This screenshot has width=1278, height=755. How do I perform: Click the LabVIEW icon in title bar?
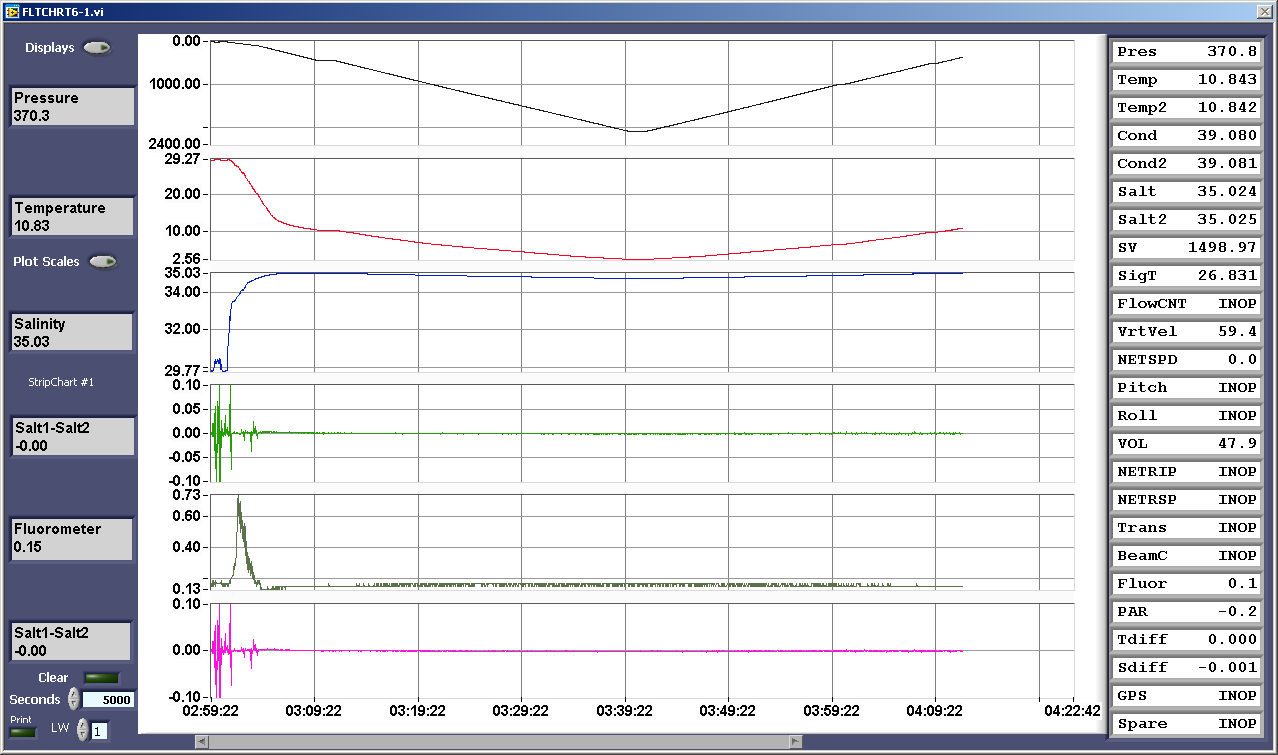click(11, 11)
